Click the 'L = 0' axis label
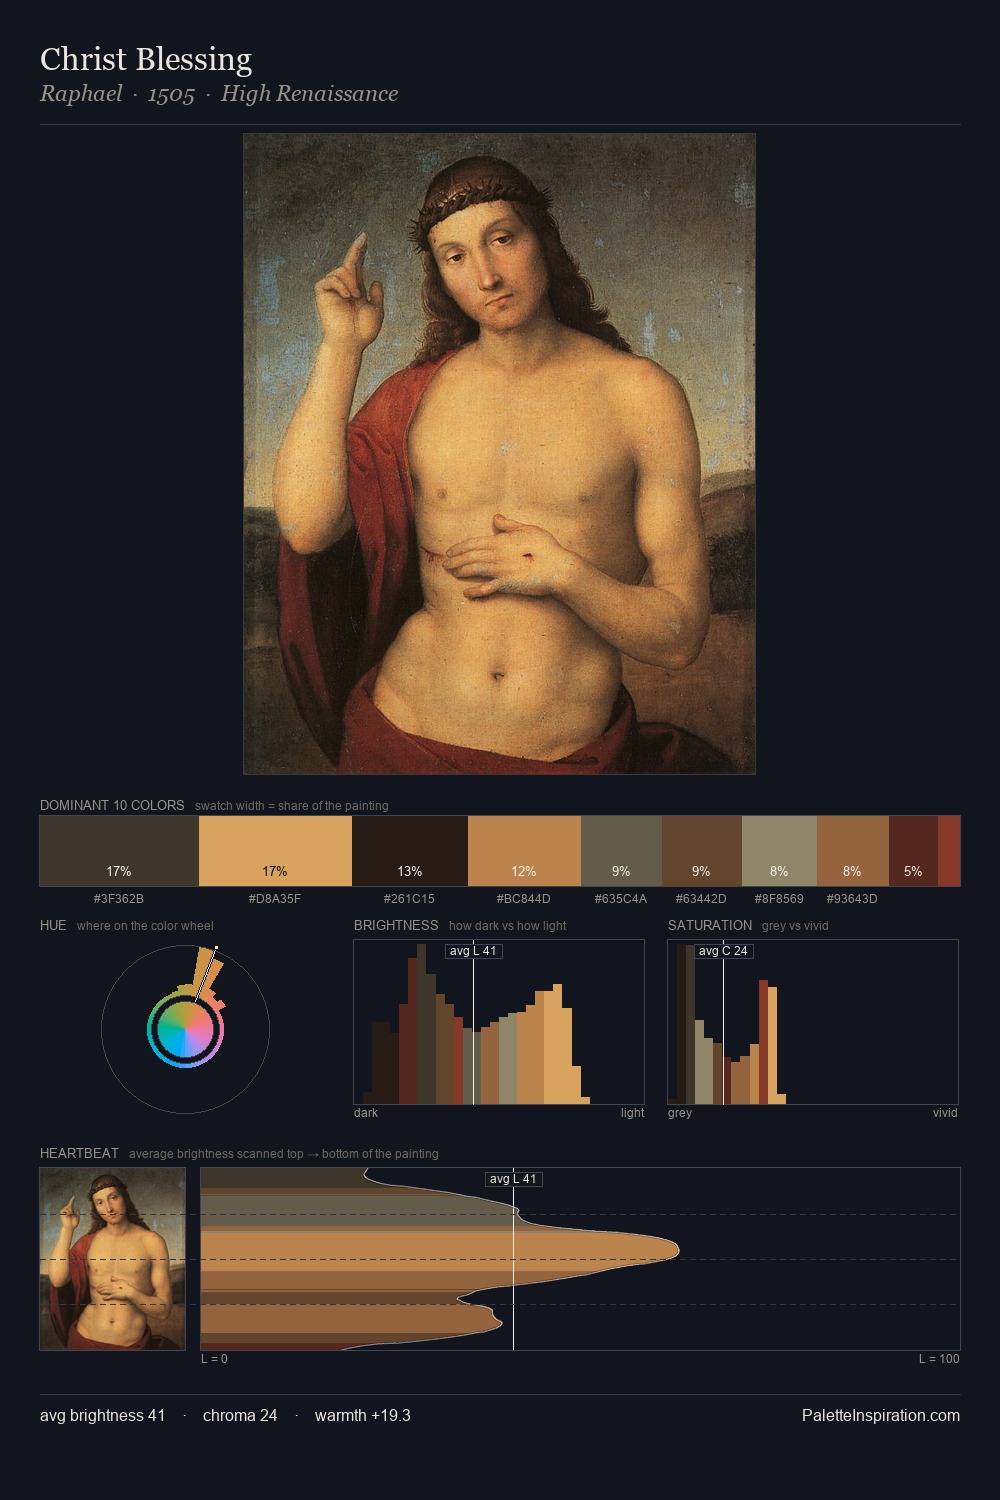 click(x=214, y=1359)
